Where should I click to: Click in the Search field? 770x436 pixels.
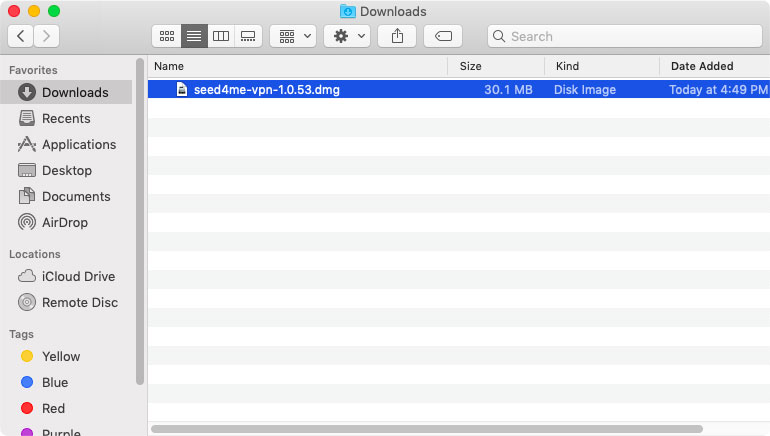tap(625, 36)
